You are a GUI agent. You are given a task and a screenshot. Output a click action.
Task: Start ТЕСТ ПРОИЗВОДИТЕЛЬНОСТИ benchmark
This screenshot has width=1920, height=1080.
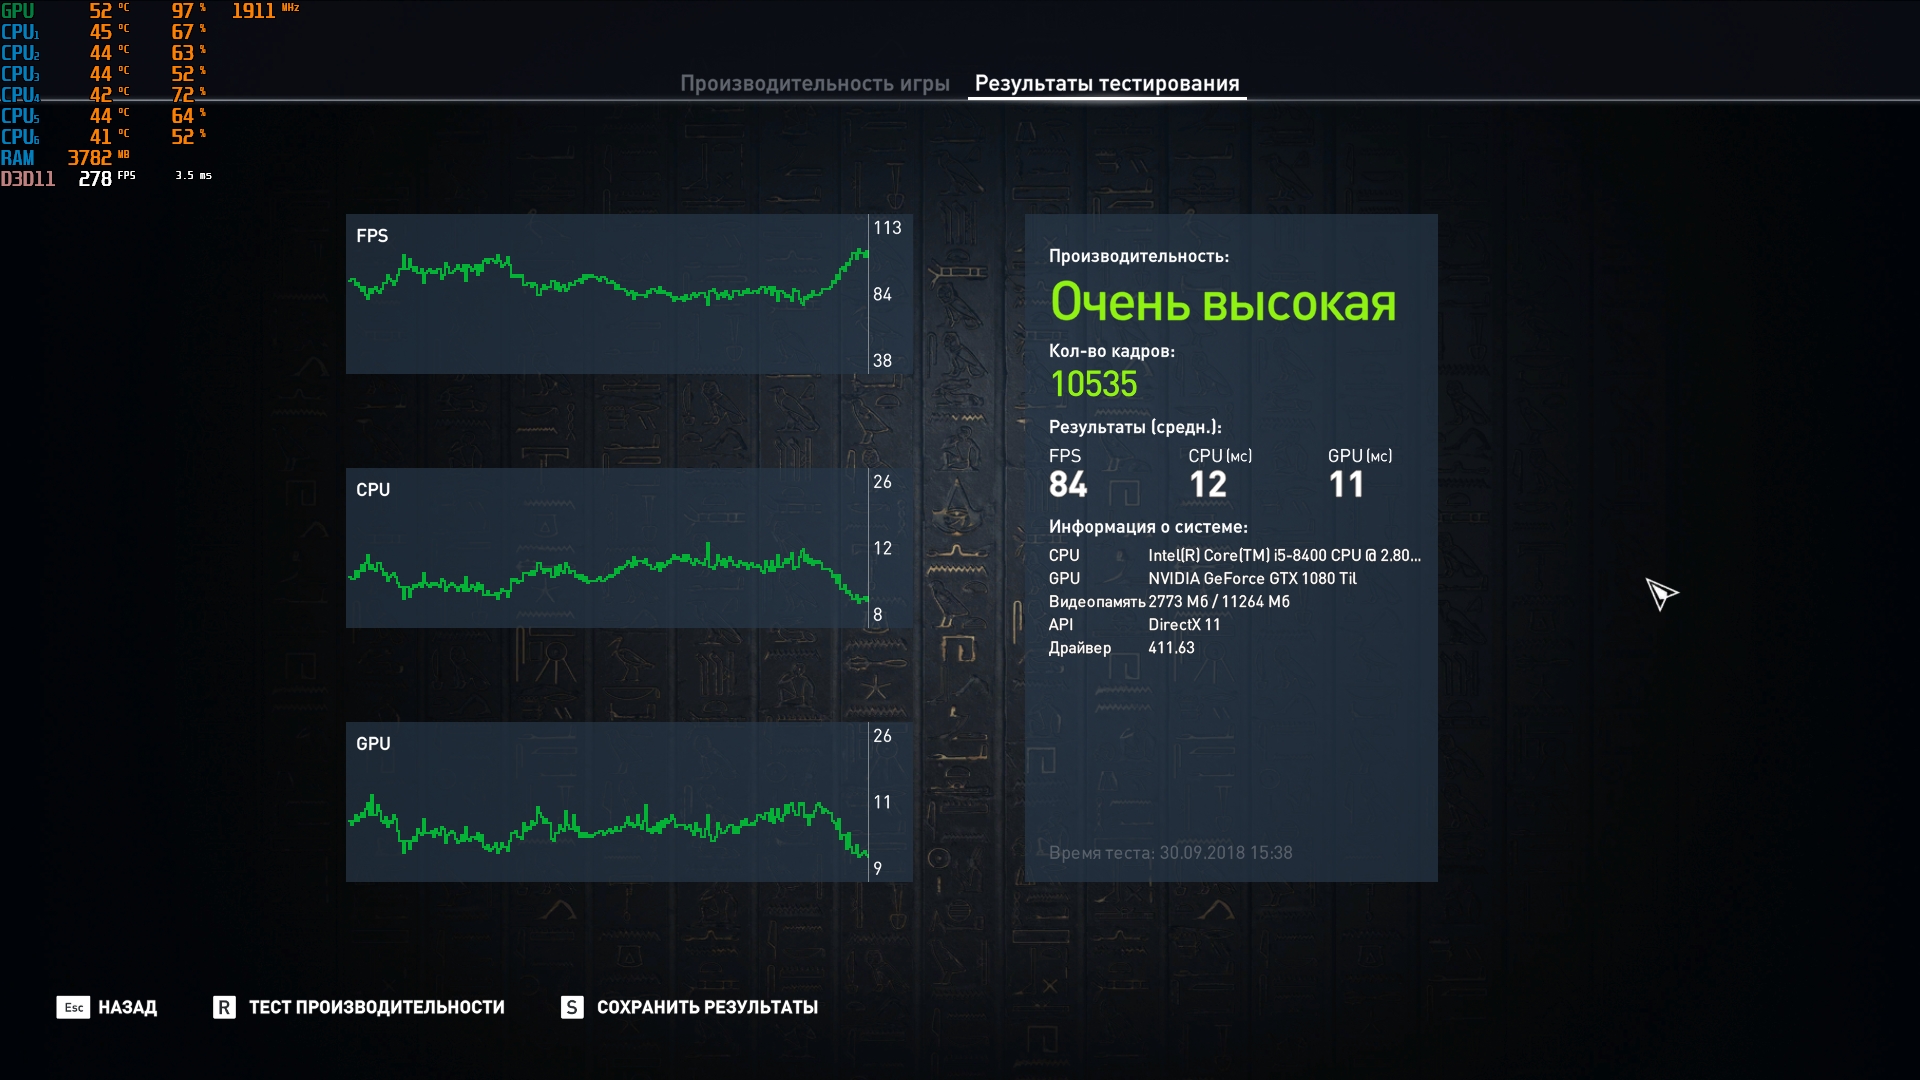point(376,1007)
